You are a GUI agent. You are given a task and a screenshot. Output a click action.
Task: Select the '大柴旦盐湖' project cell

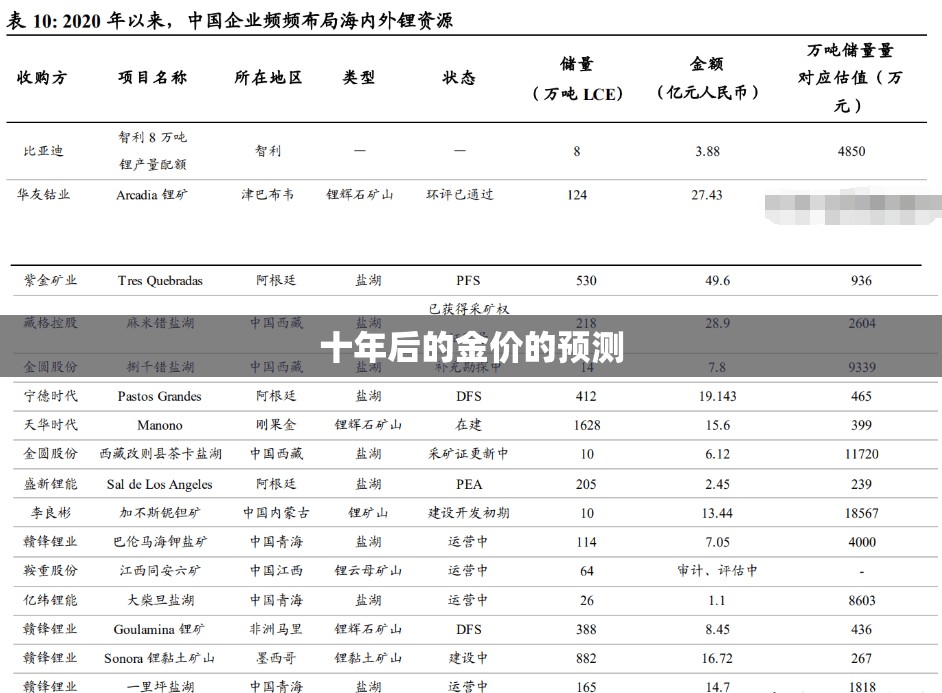160,600
